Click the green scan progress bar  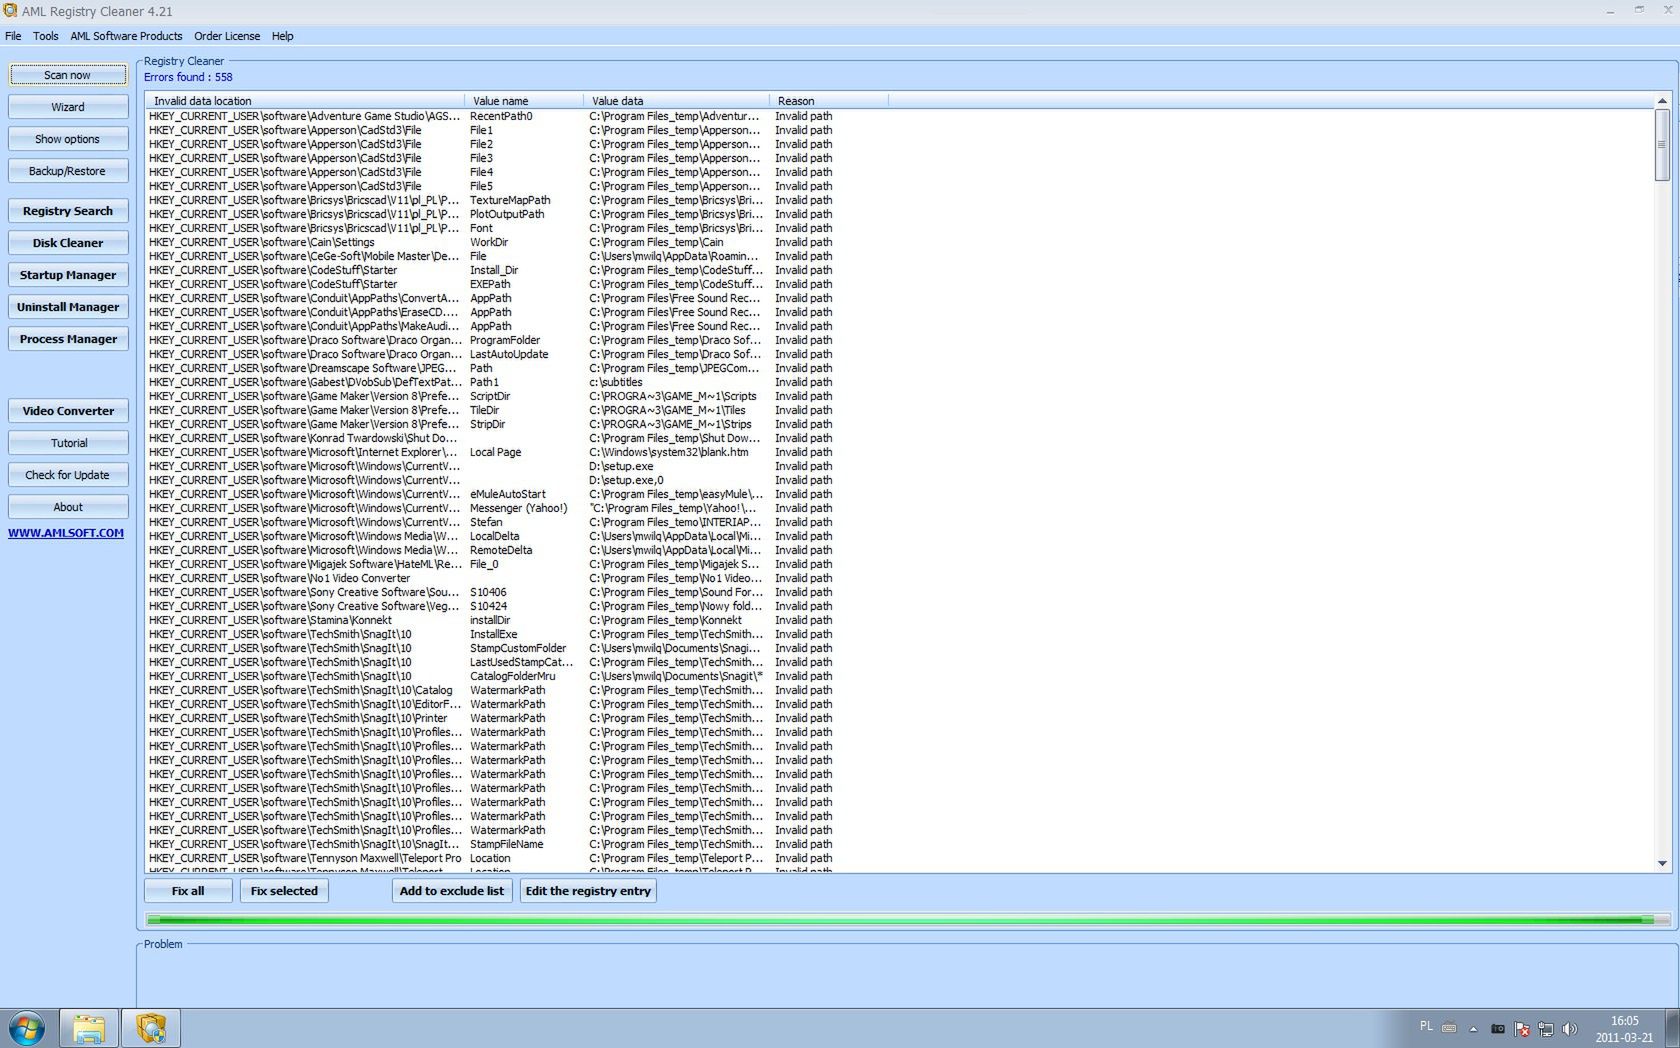point(907,919)
